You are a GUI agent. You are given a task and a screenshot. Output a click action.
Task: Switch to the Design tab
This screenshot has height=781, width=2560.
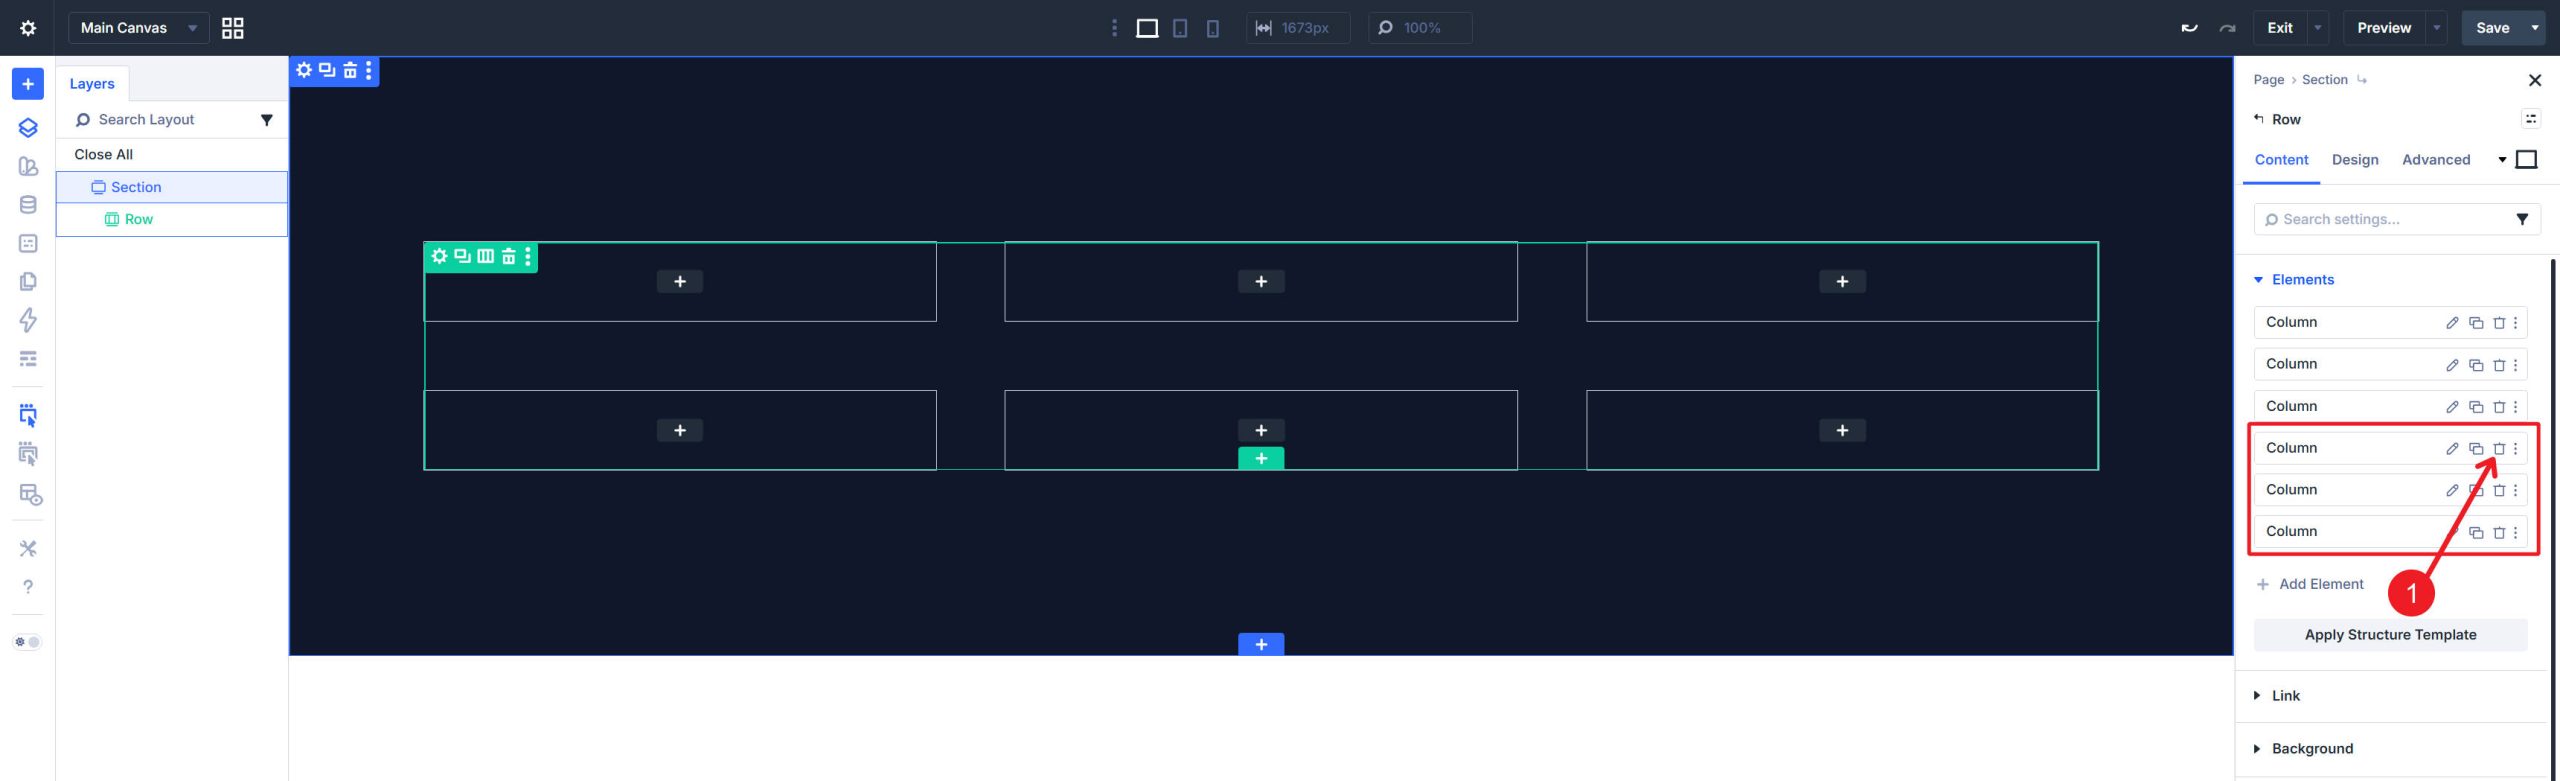pyautogui.click(x=2355, y=160)
